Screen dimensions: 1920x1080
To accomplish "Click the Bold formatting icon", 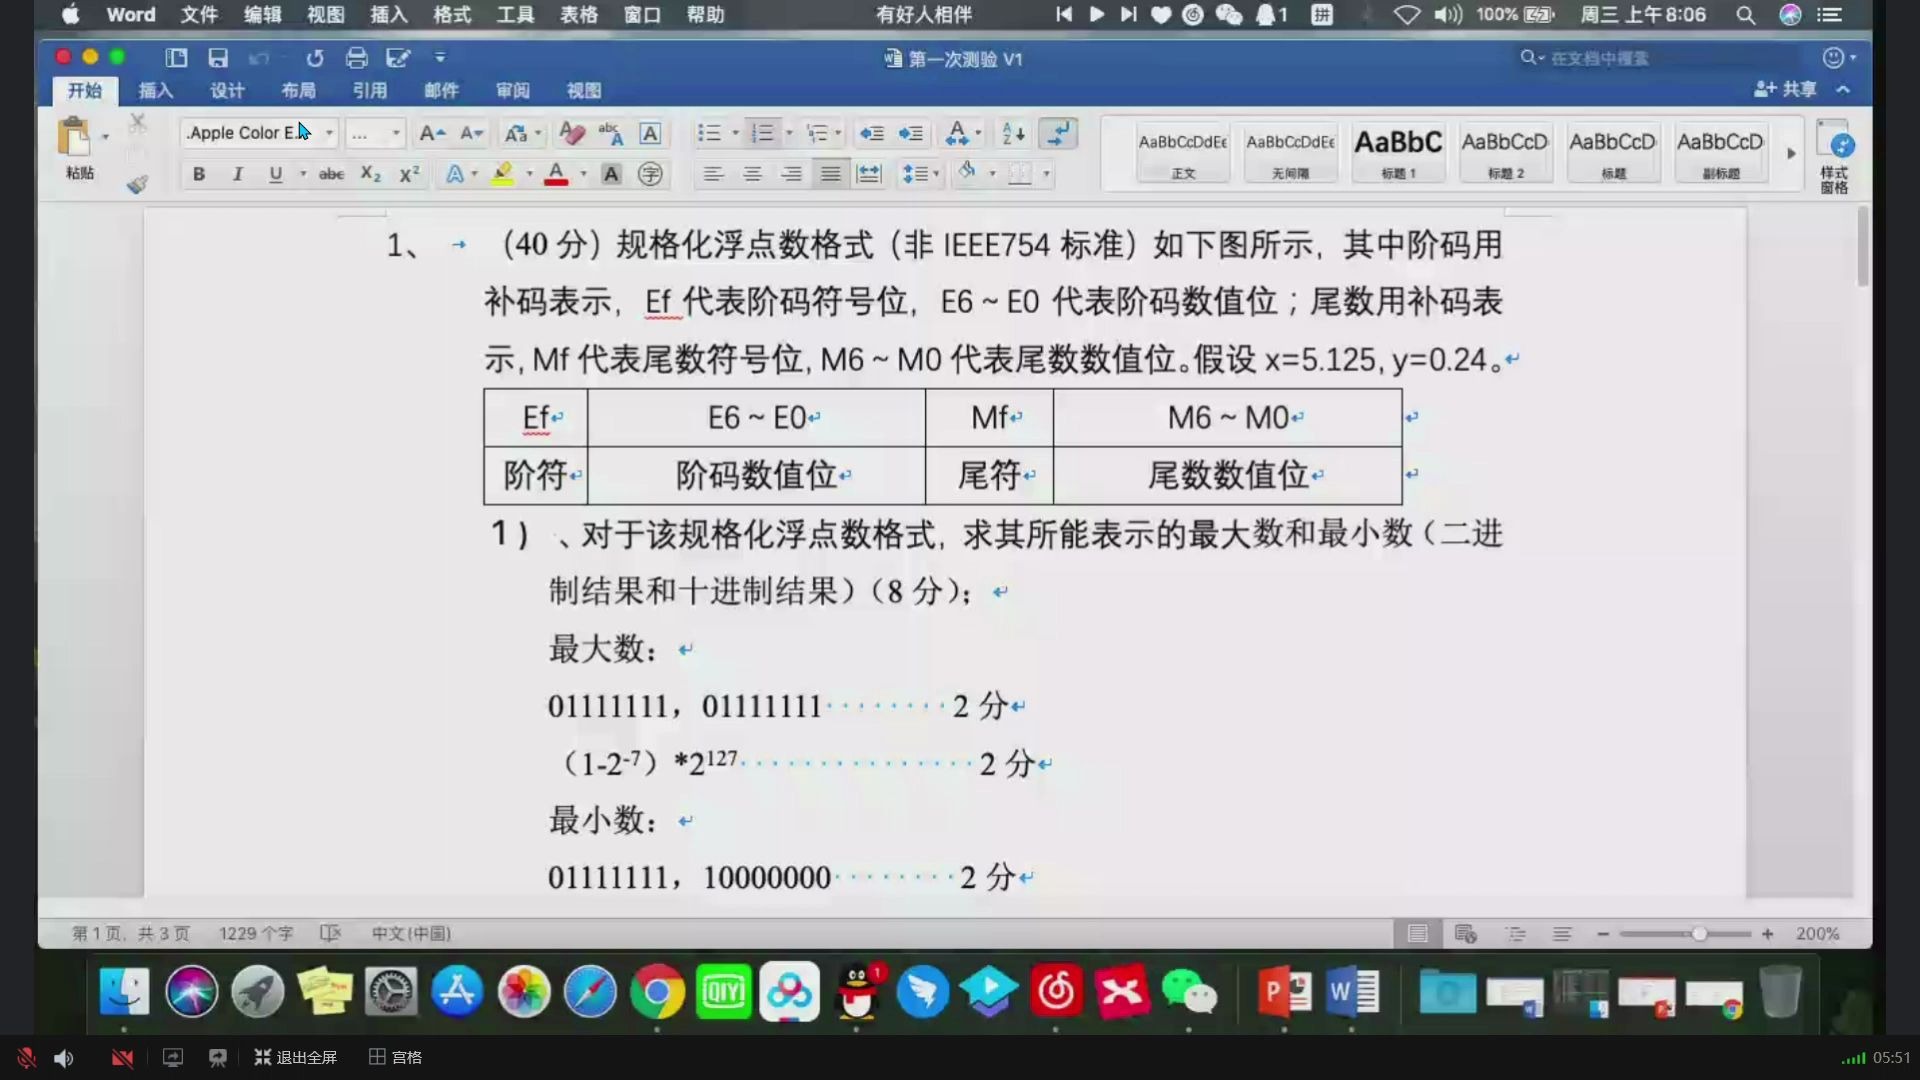I will coord(198,173).
